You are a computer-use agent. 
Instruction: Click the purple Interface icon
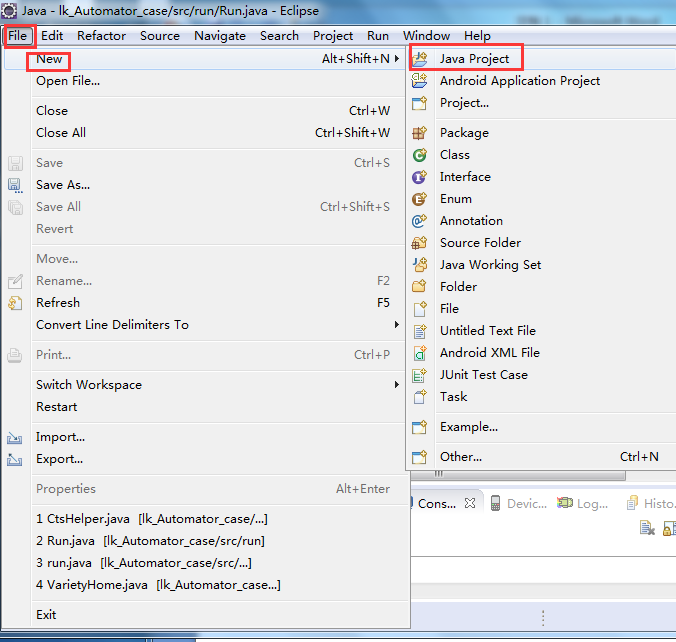[419, 177]
